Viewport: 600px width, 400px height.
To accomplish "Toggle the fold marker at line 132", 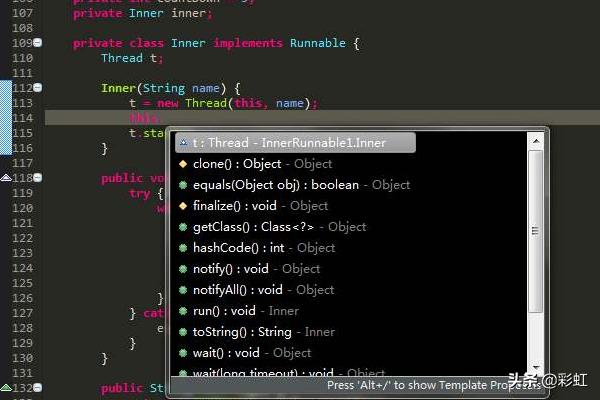I will (x=38, y=388).
